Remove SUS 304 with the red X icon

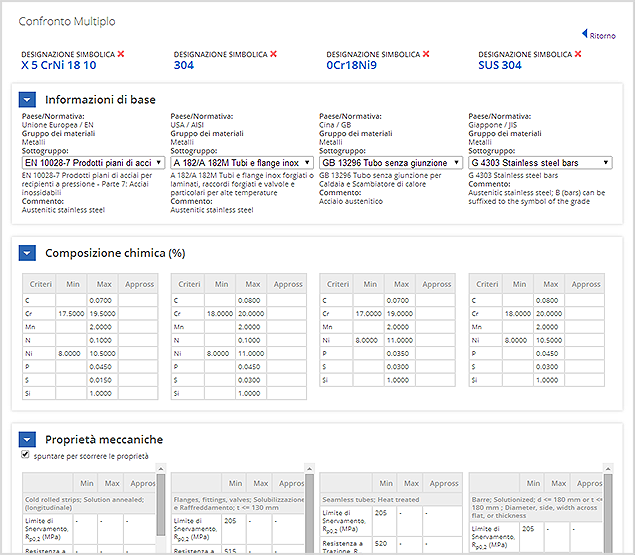(x=578, y=54)
